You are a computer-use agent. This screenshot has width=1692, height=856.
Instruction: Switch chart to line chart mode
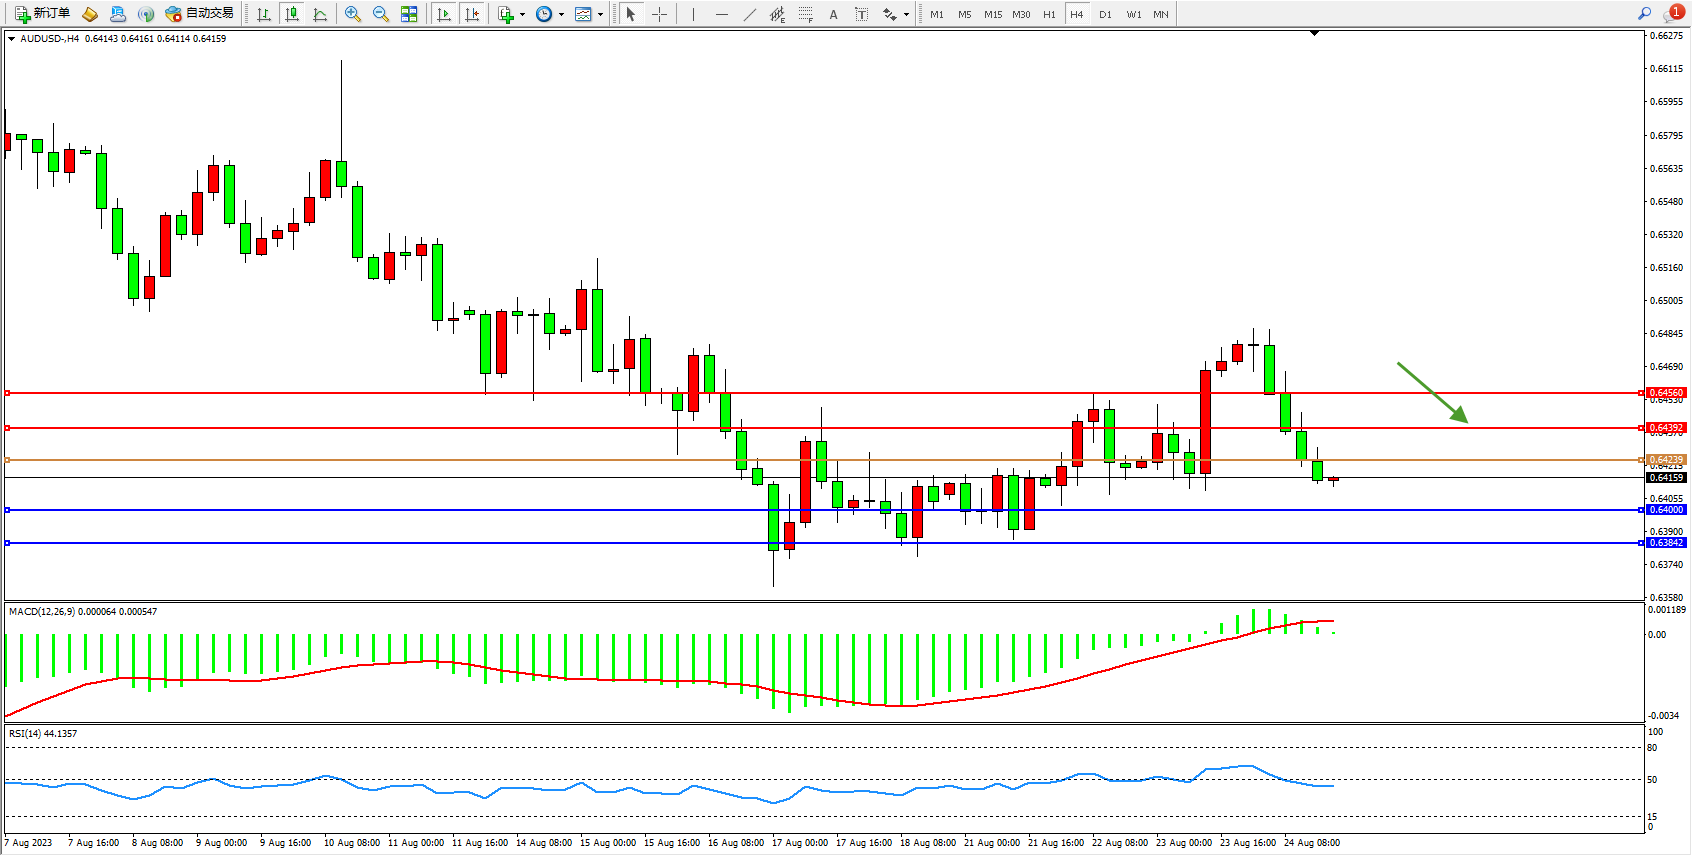point(320,14)
